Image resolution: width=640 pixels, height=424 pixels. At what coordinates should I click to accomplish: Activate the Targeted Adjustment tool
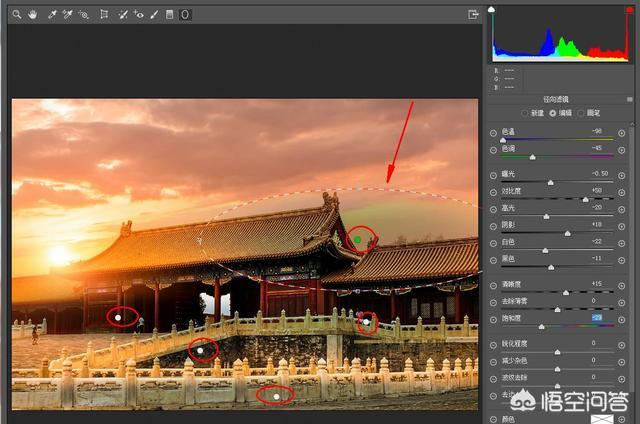(x=84, y=15)
